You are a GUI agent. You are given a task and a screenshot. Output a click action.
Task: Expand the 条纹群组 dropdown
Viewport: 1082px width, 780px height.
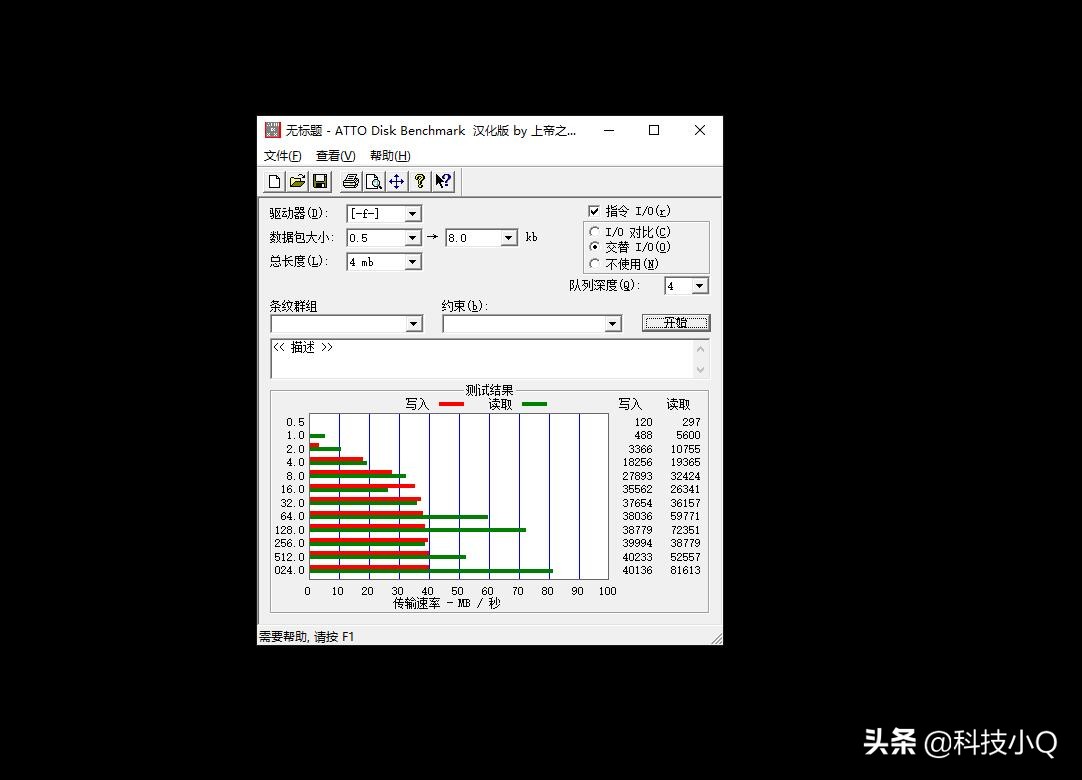pos(413,324)
